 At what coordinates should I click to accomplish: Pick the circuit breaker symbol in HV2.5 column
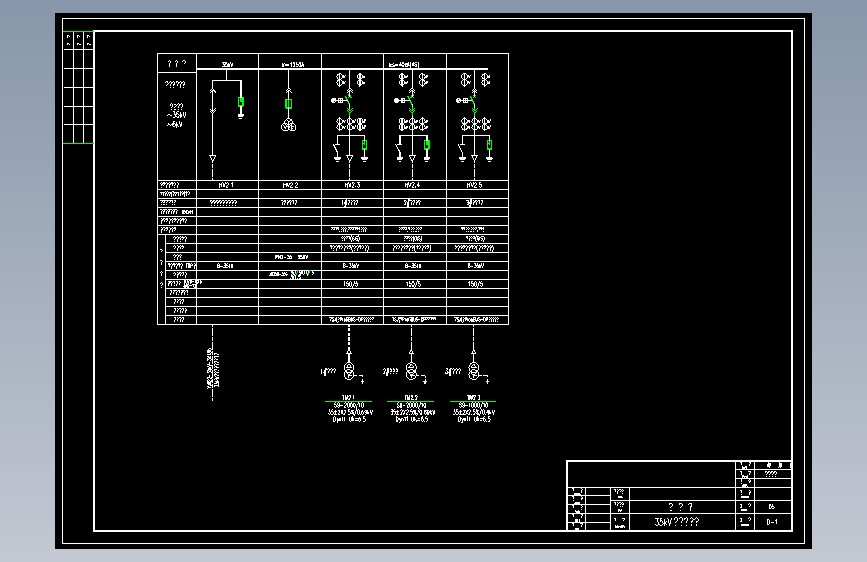coord(473,101)
